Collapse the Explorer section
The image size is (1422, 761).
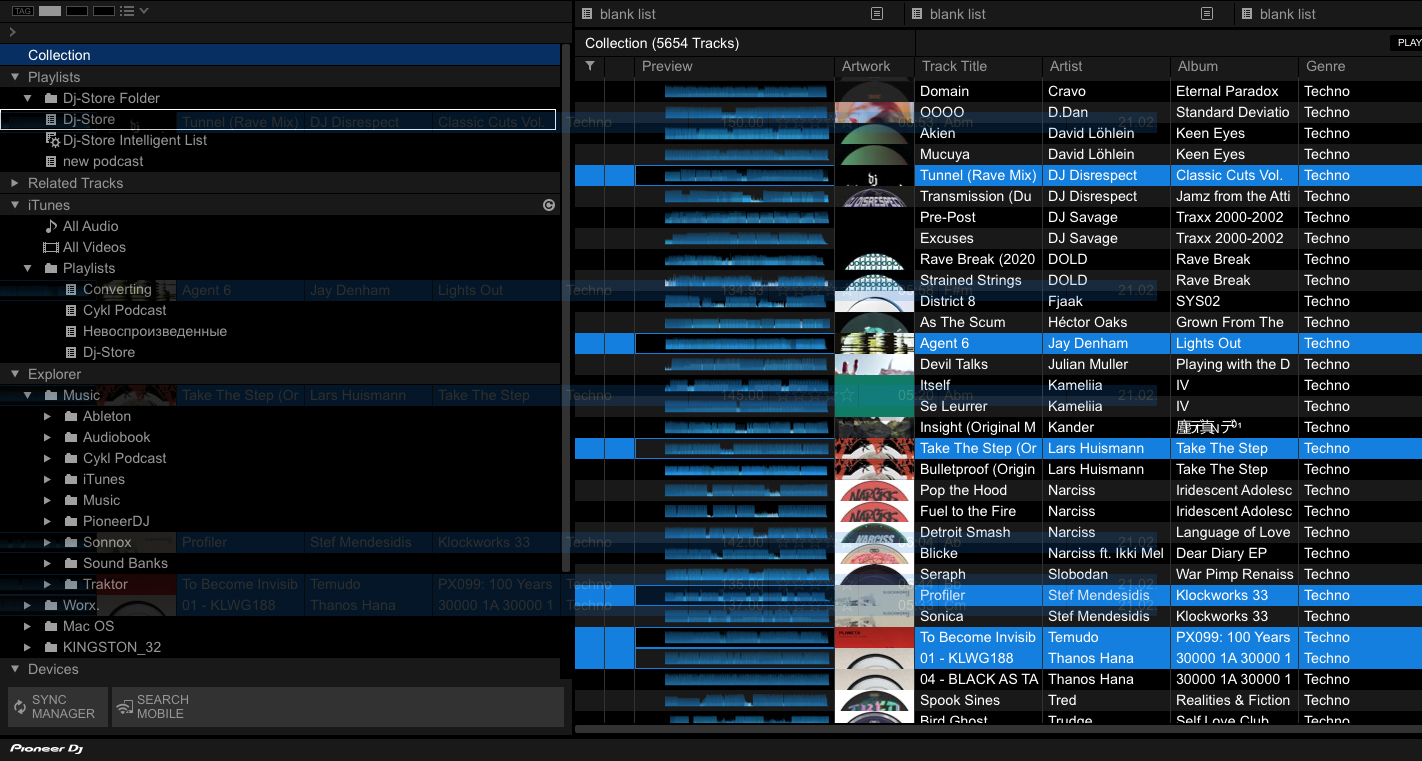click(15, 374)
